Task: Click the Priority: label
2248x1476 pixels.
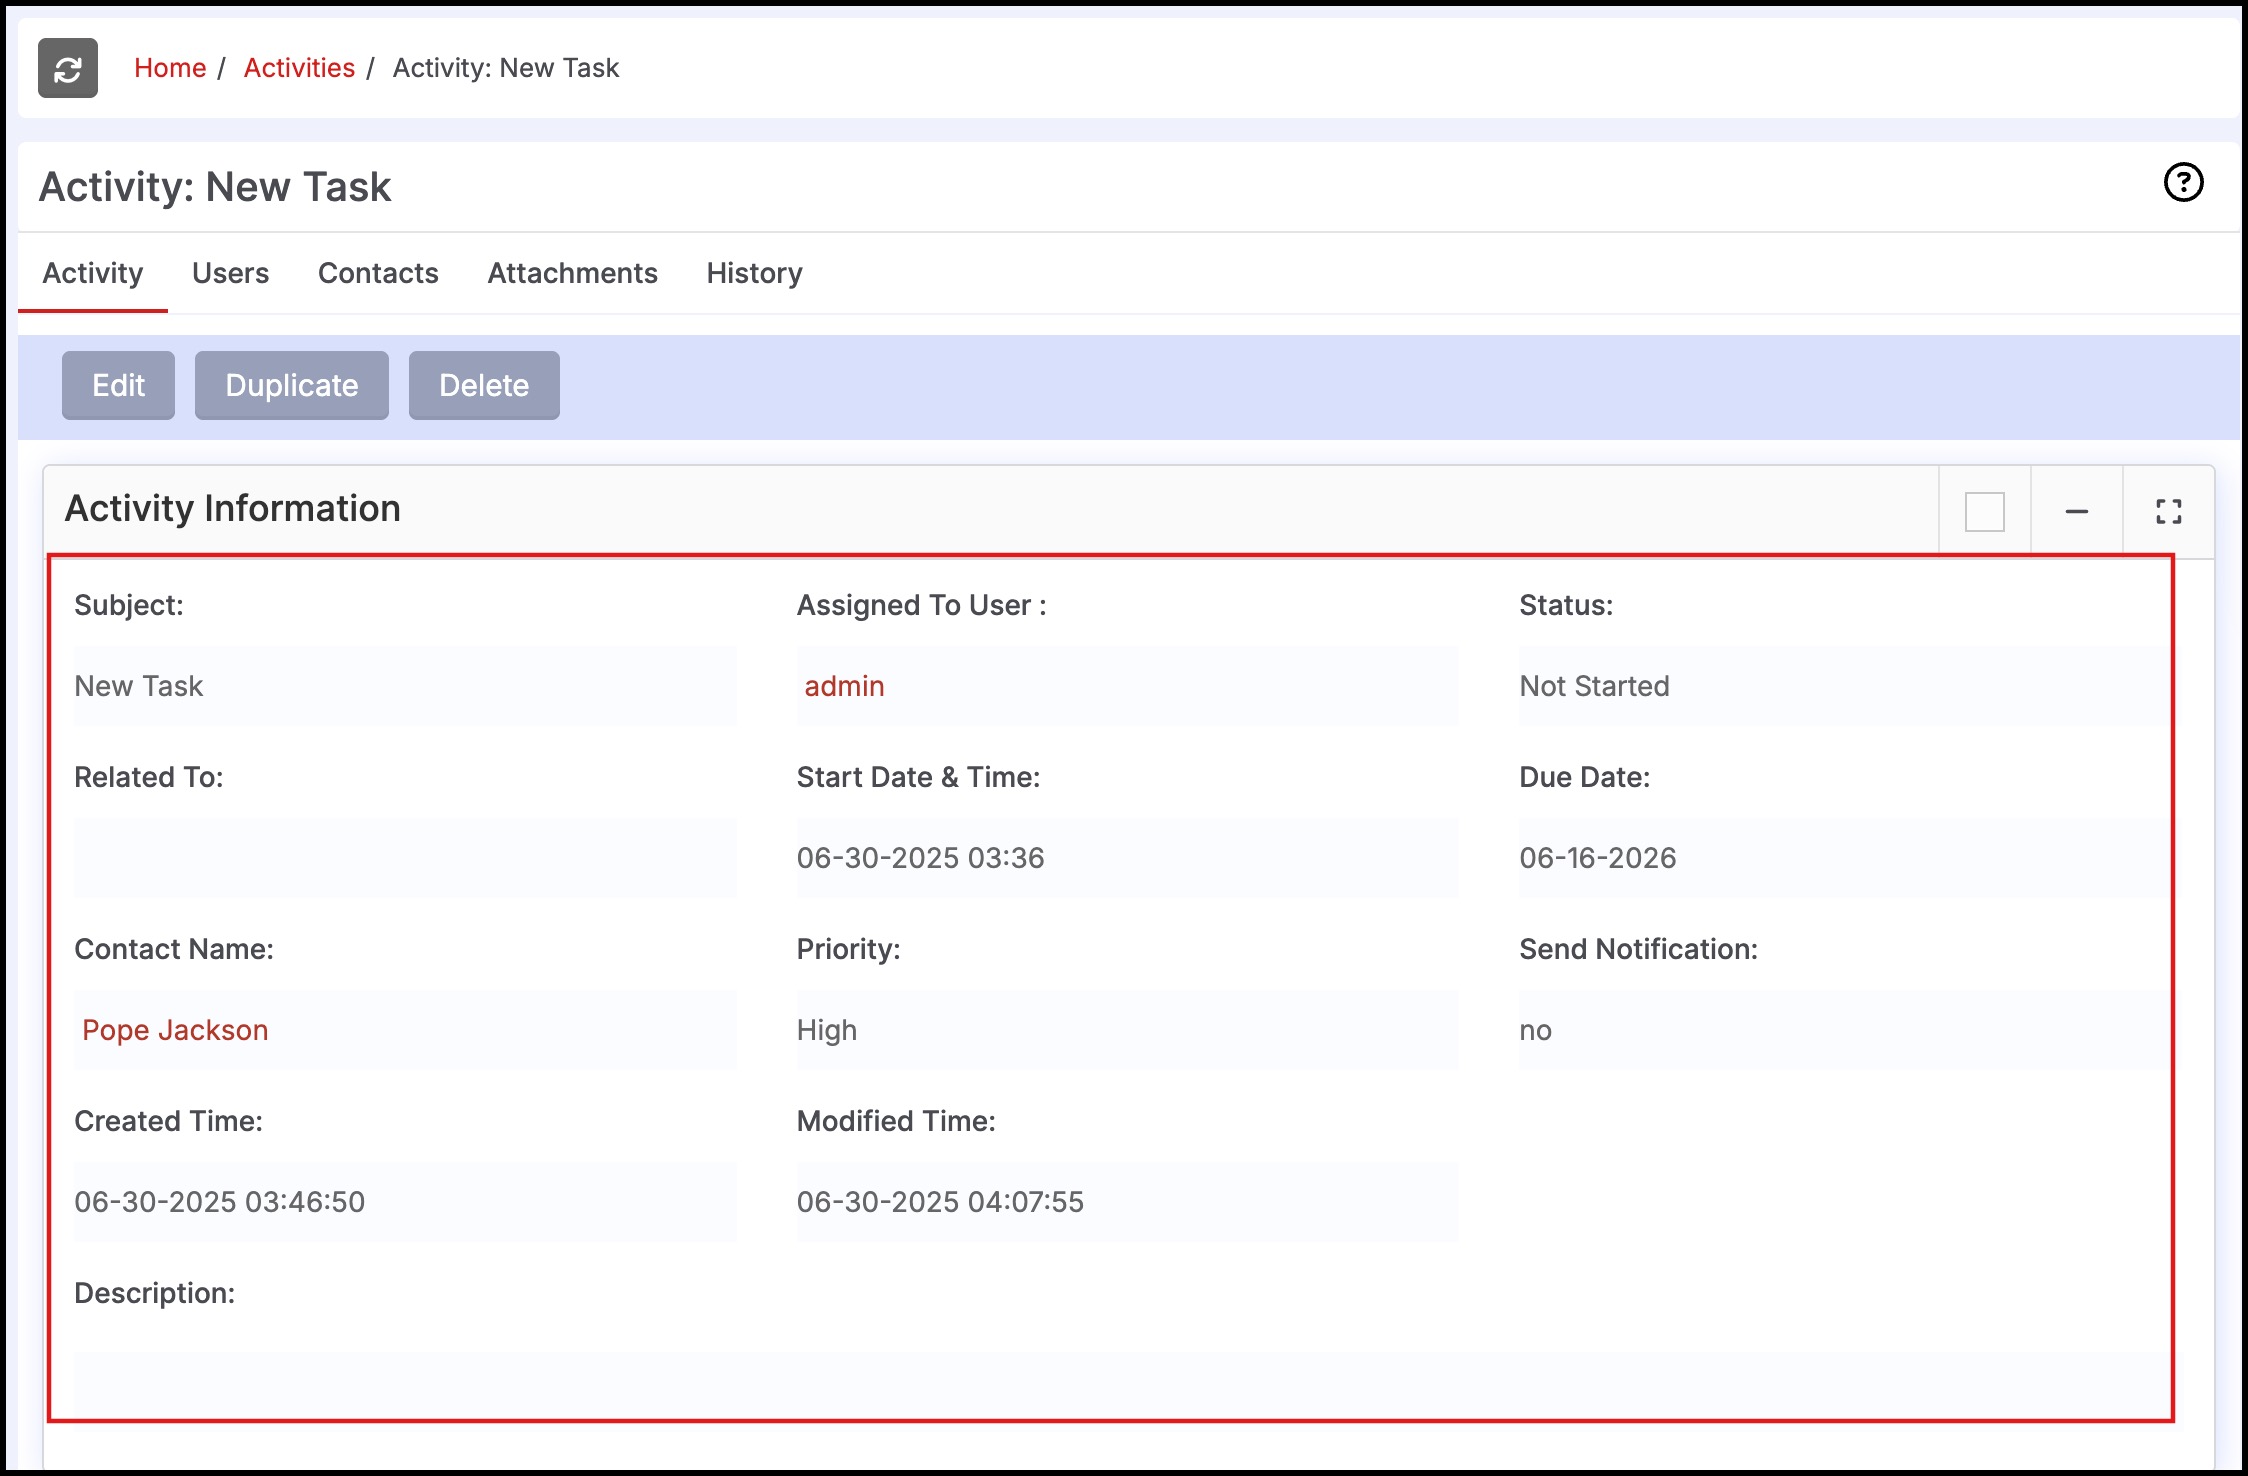Action: click(x=848, y=949)
